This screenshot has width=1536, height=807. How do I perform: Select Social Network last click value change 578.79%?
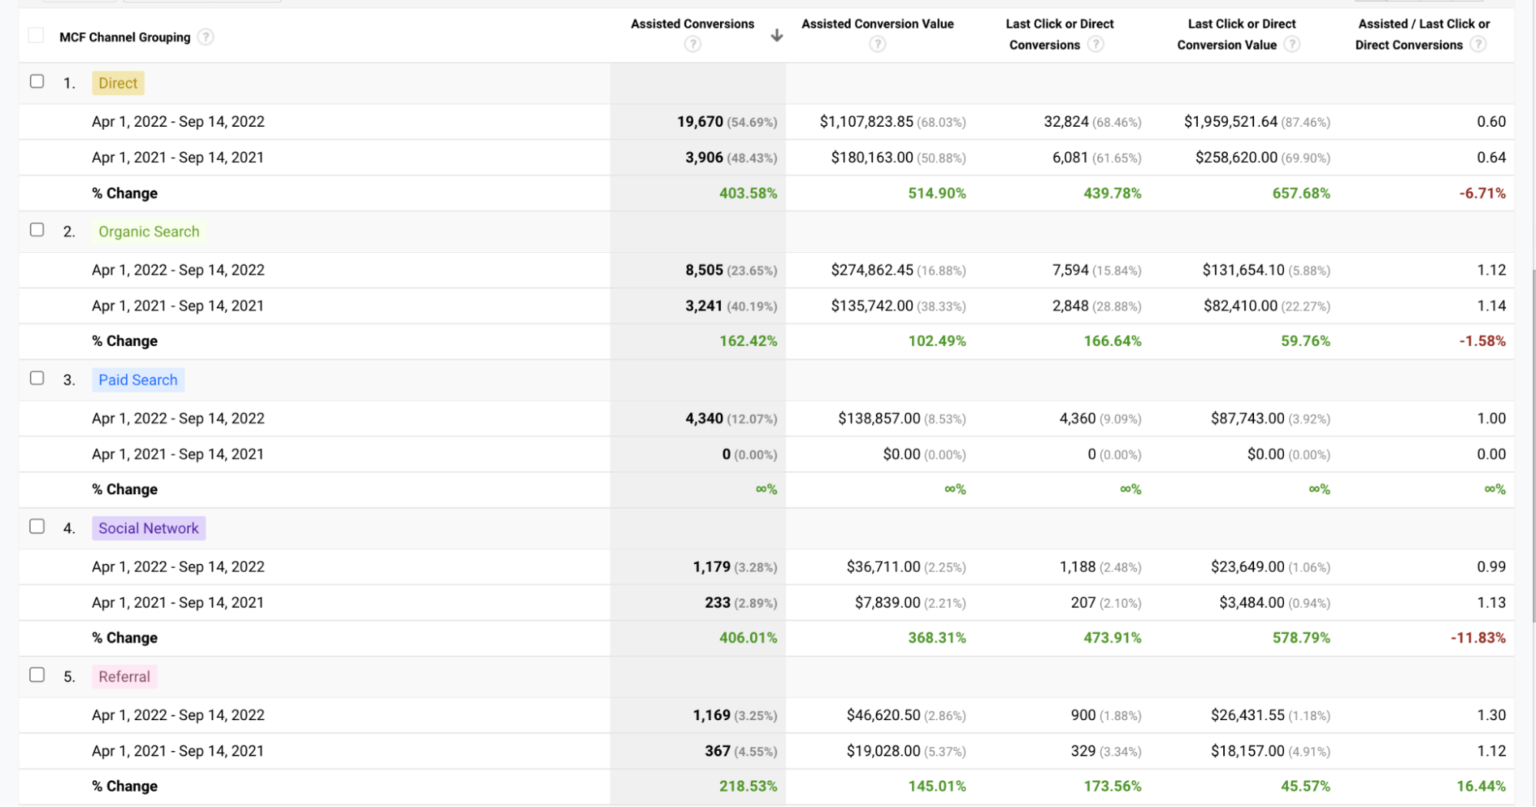click(x=1301, y=637)
